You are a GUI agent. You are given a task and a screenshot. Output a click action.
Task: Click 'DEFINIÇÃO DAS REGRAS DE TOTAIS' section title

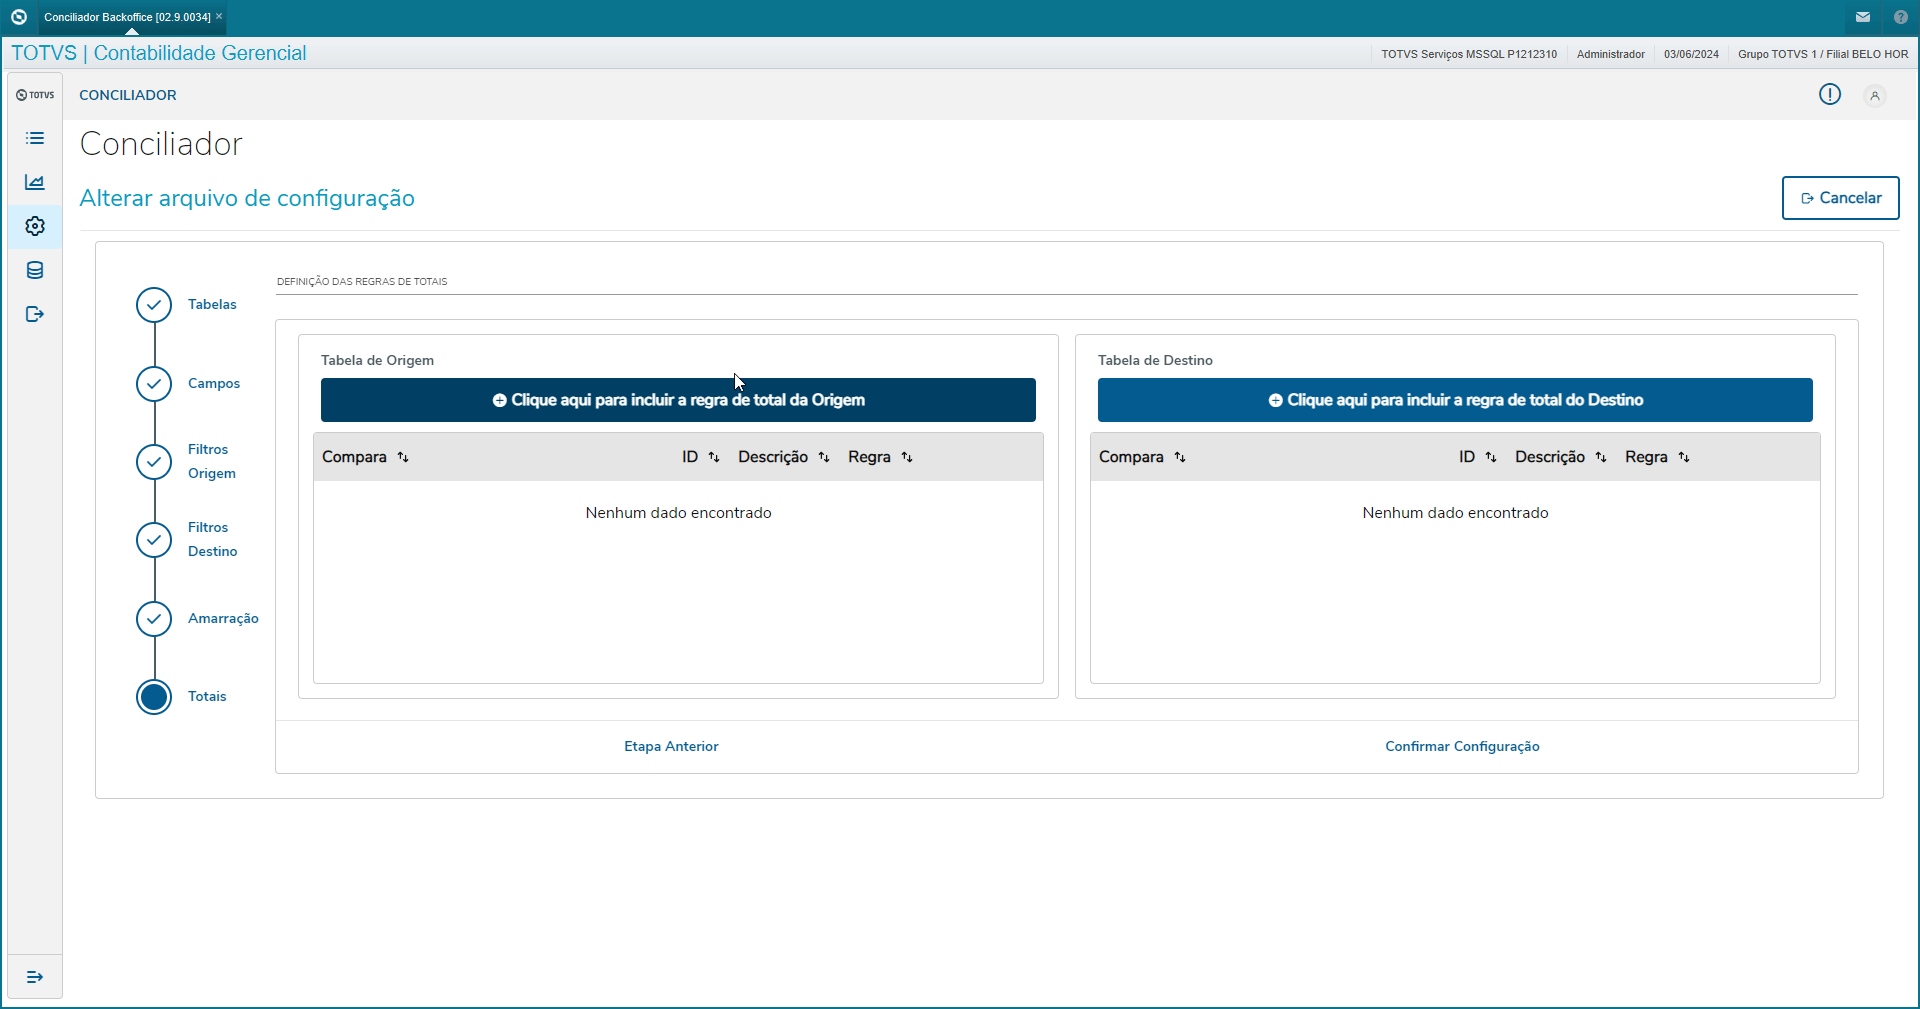(x=362, y=281)
